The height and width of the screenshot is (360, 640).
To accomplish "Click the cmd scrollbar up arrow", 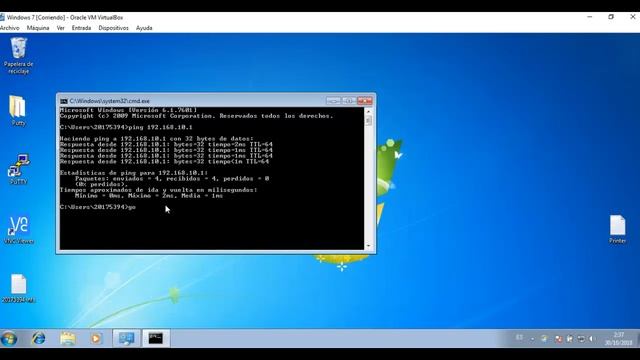I will pyautogui.click(x=368, y=111).
